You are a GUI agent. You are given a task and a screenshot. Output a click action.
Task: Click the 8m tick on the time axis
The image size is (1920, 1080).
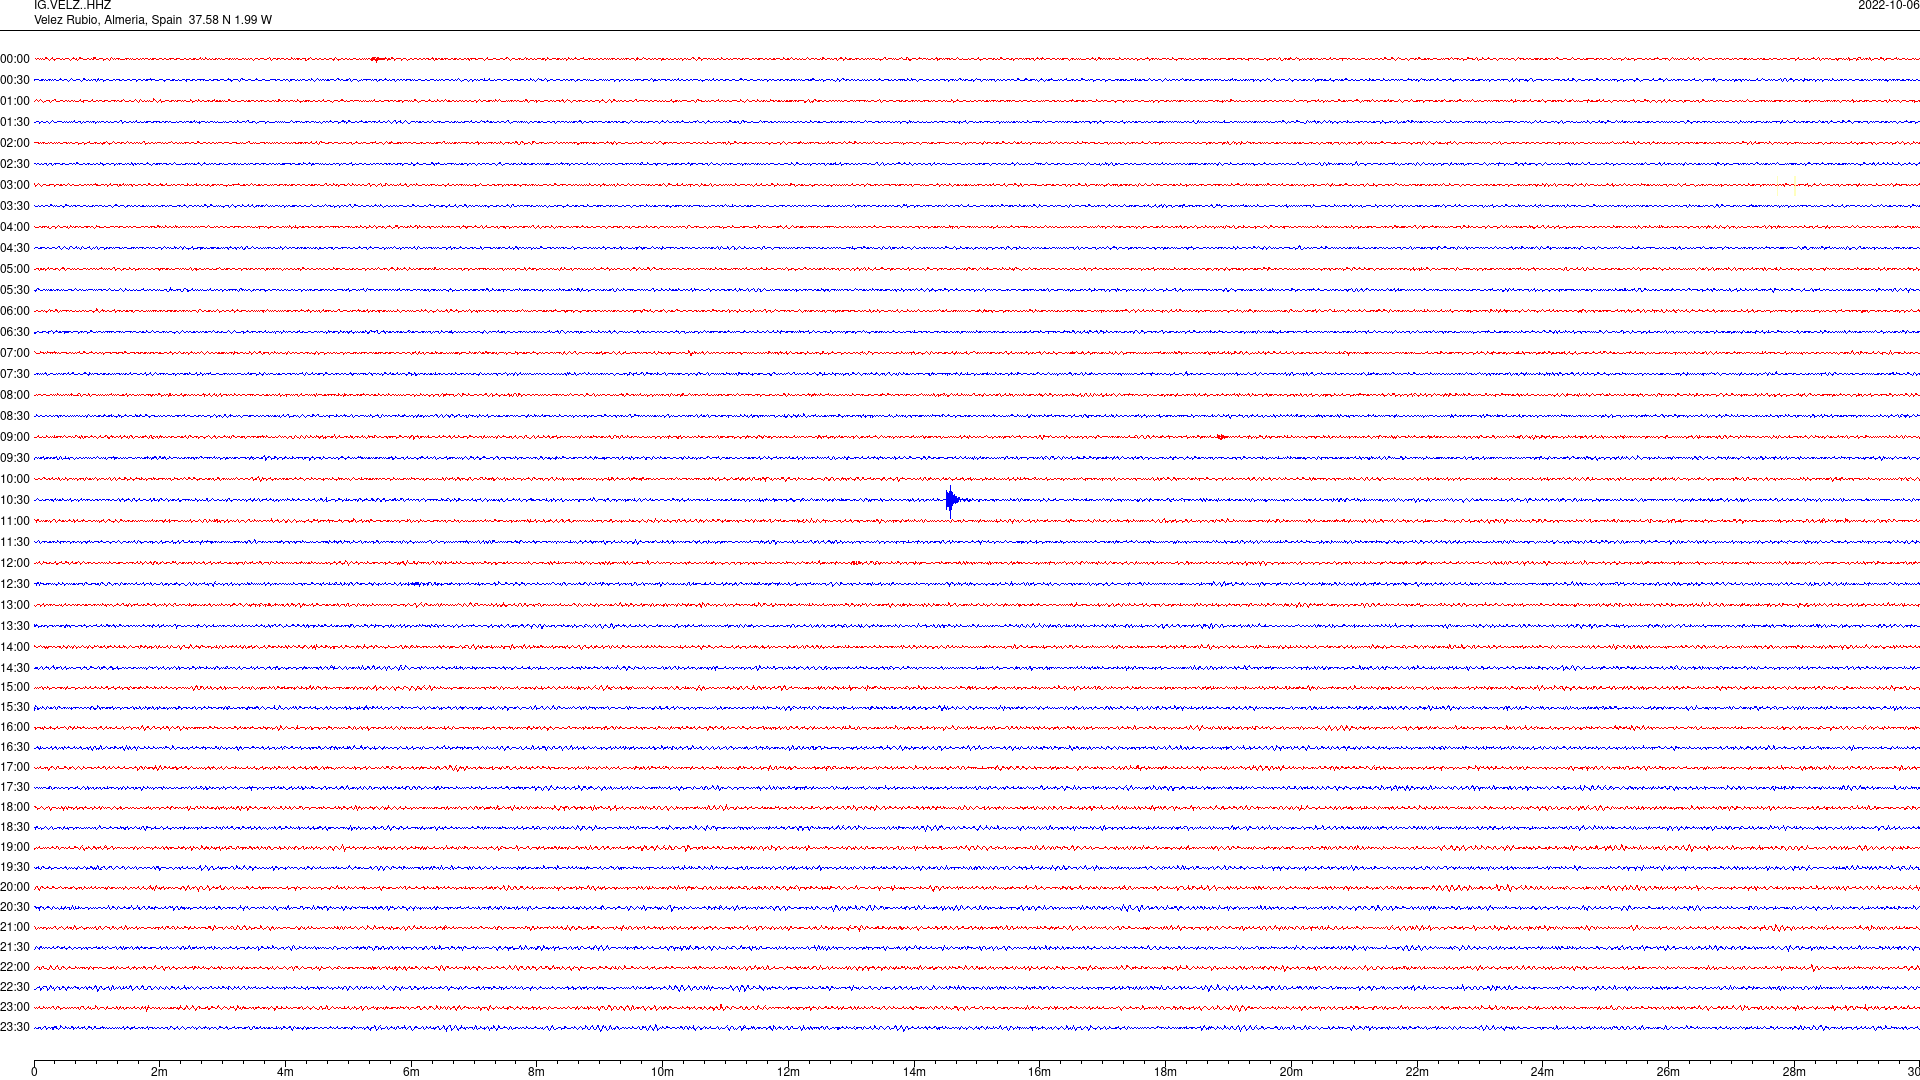coord(537,1071)
